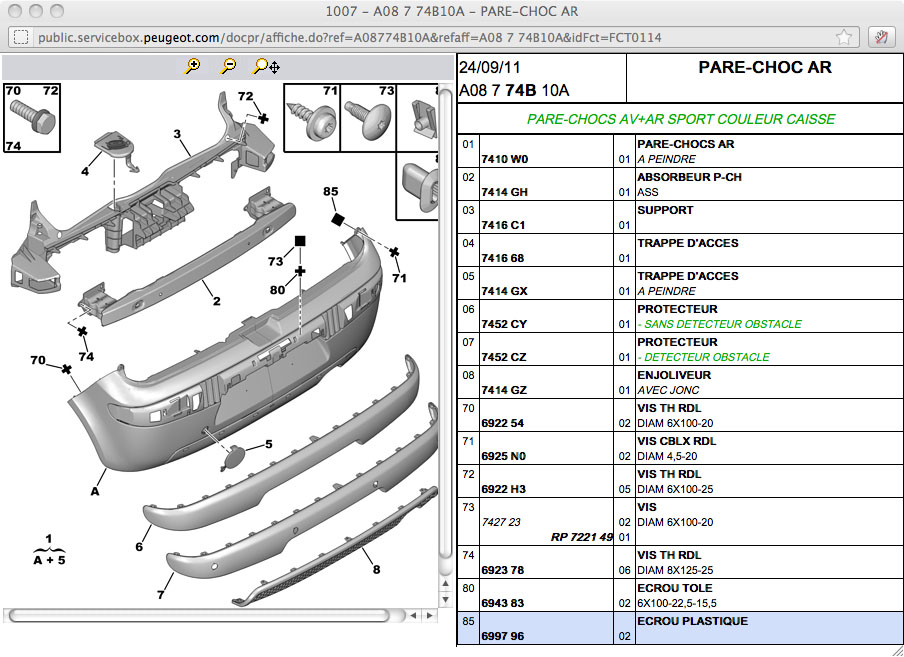Bookmark the page with the star icon
Screen dimensions: 904x657
point(843,37)
